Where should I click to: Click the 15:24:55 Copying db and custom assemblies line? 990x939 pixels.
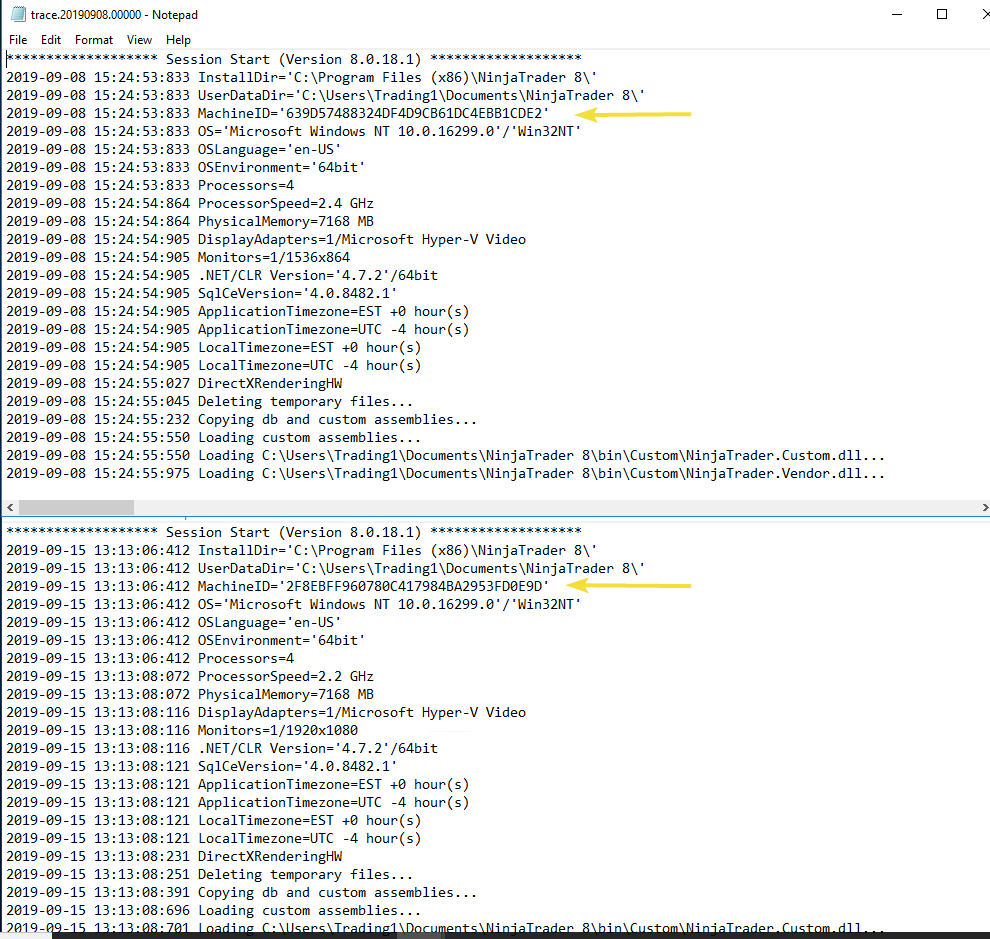(242, 419)
